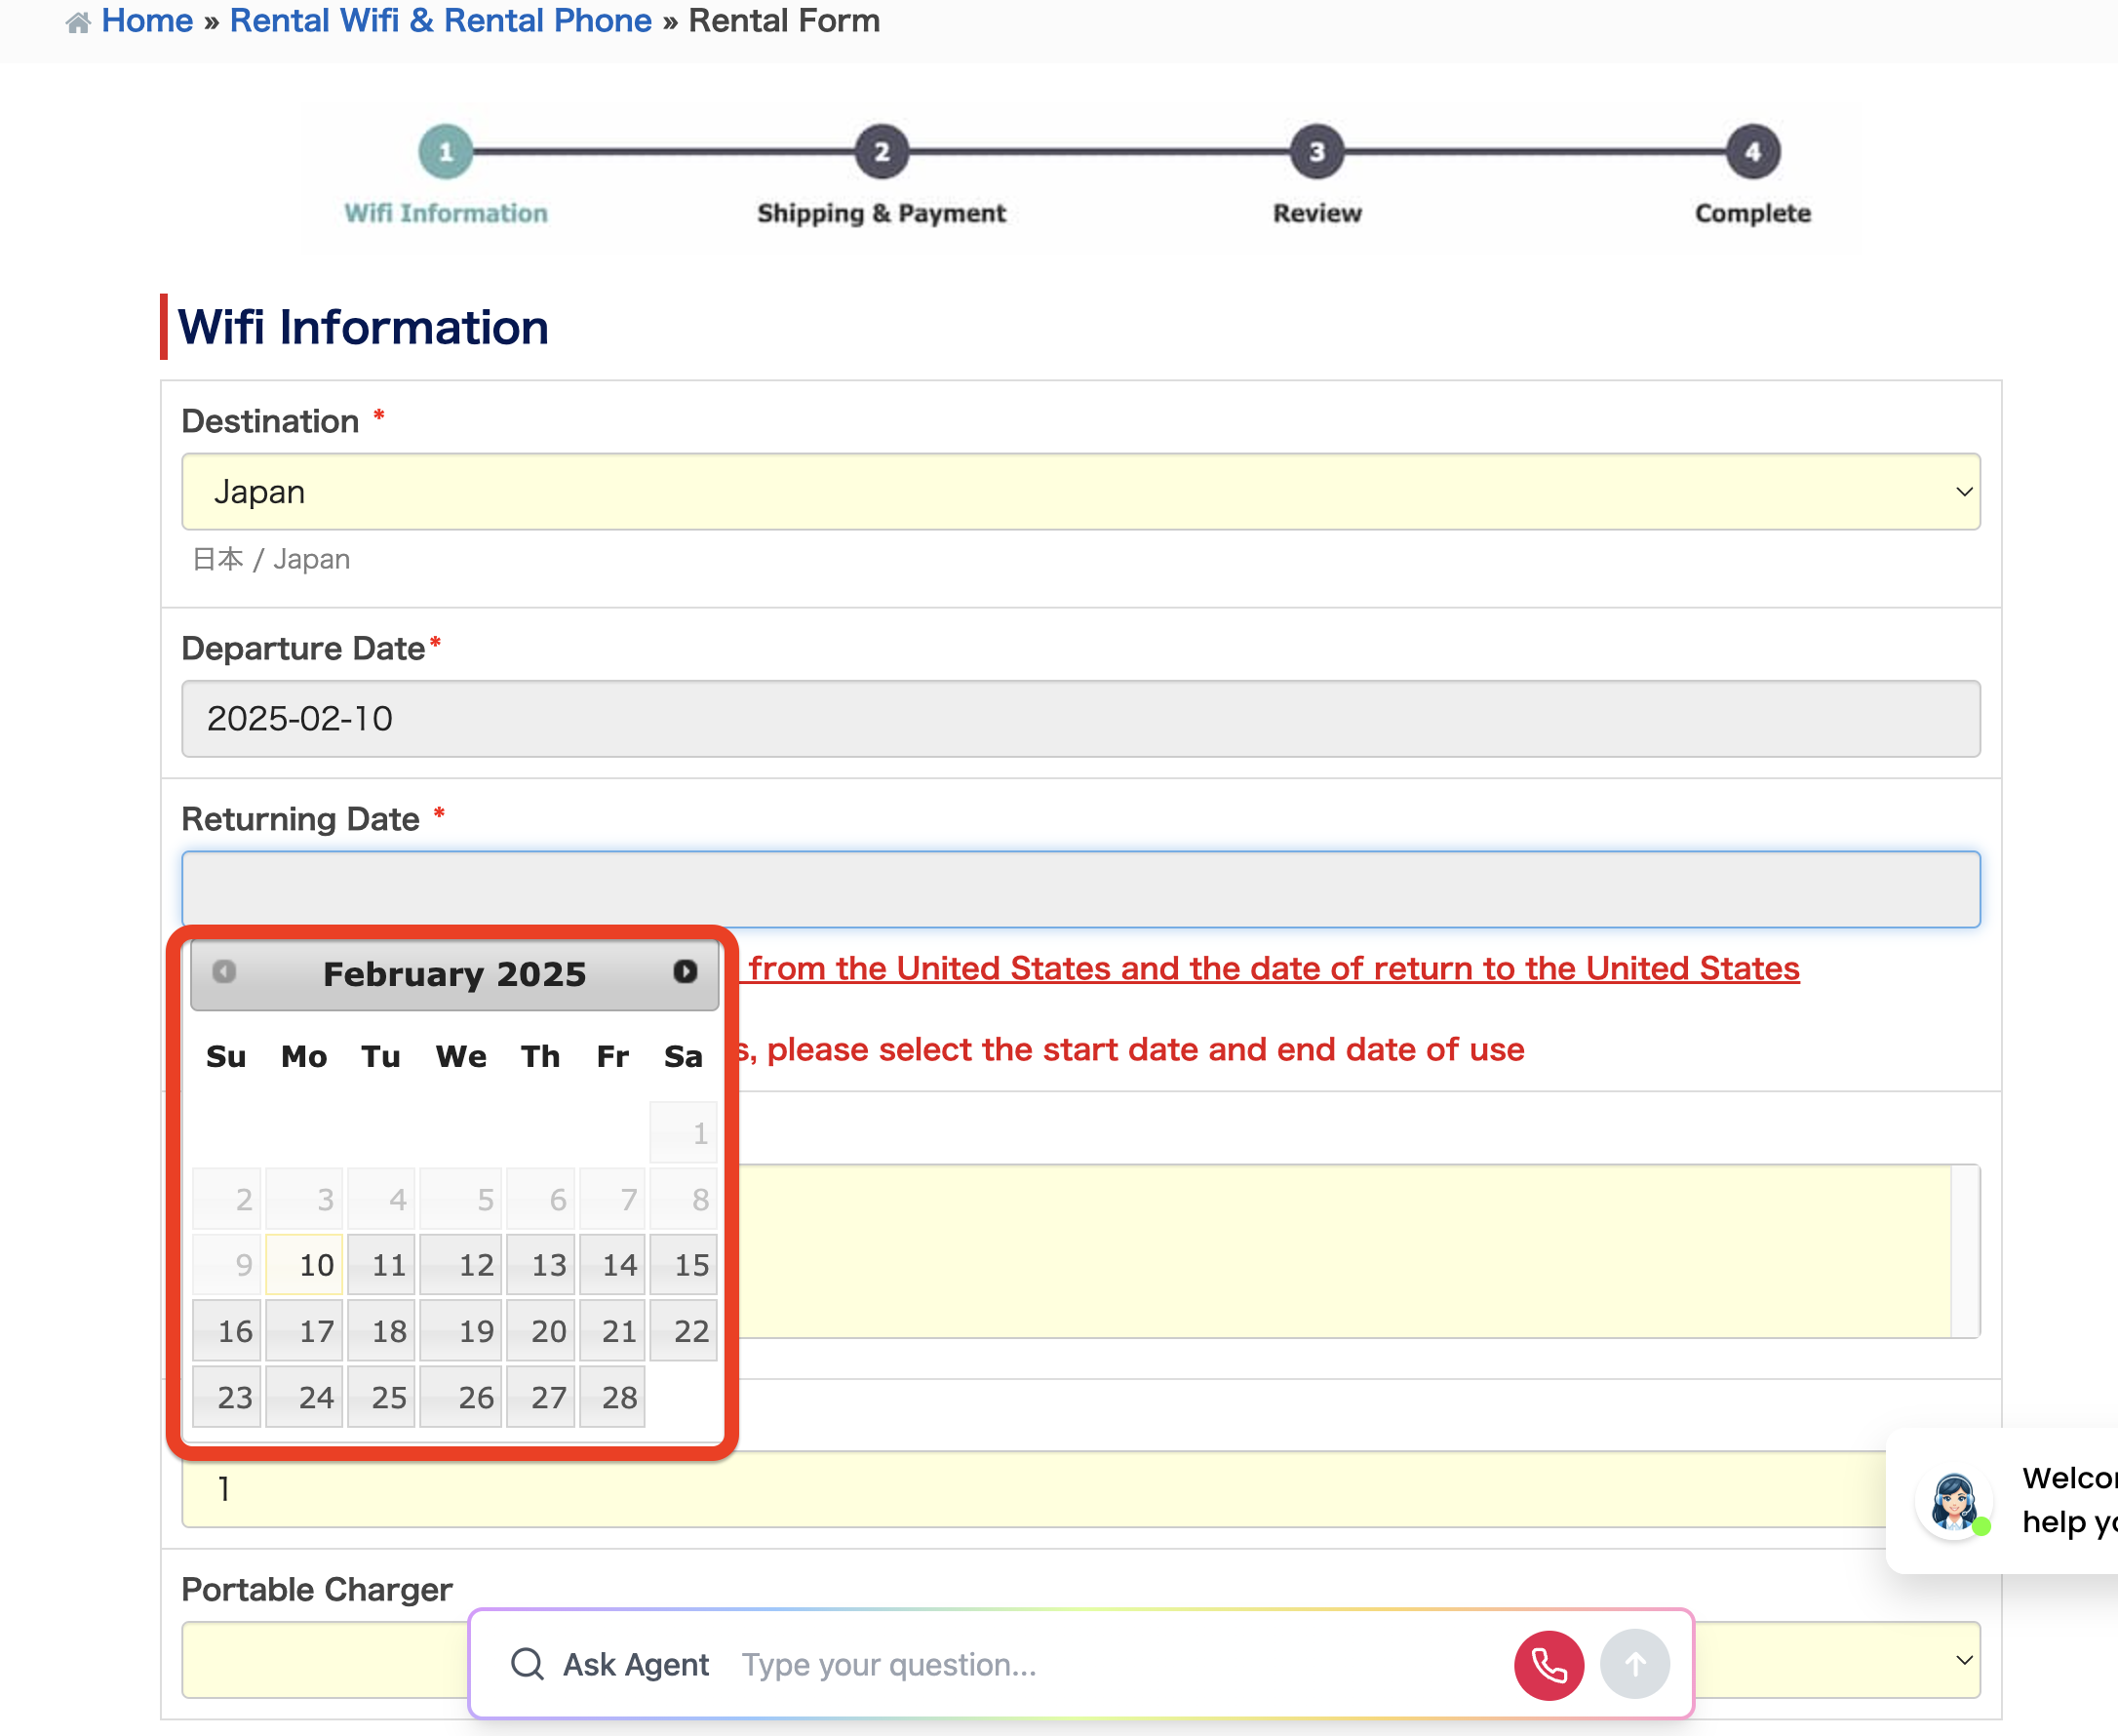Image resolution: width=2118 pixels, height=1736 pixels.
Task: Click step 3 Review circle
Action: tap(1317, 152)
